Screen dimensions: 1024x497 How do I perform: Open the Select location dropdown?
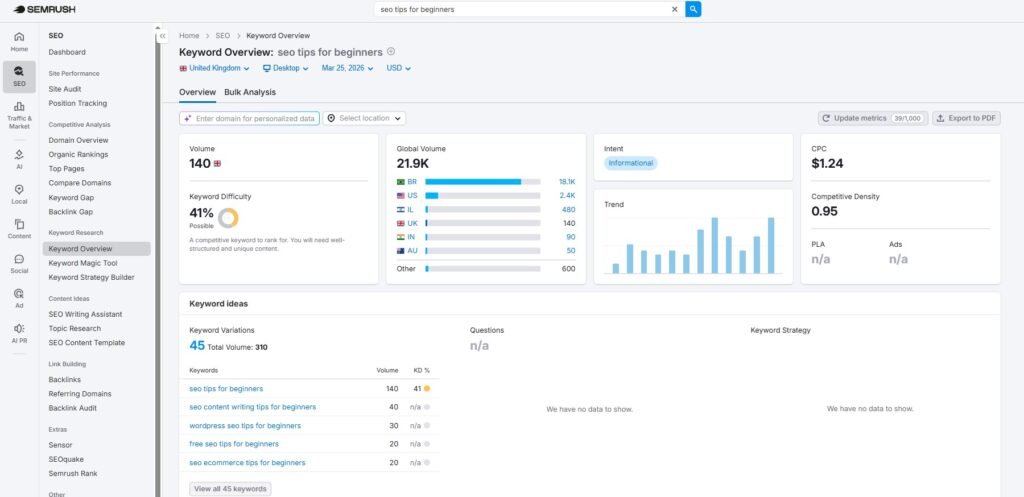click(x=364, y=118)
